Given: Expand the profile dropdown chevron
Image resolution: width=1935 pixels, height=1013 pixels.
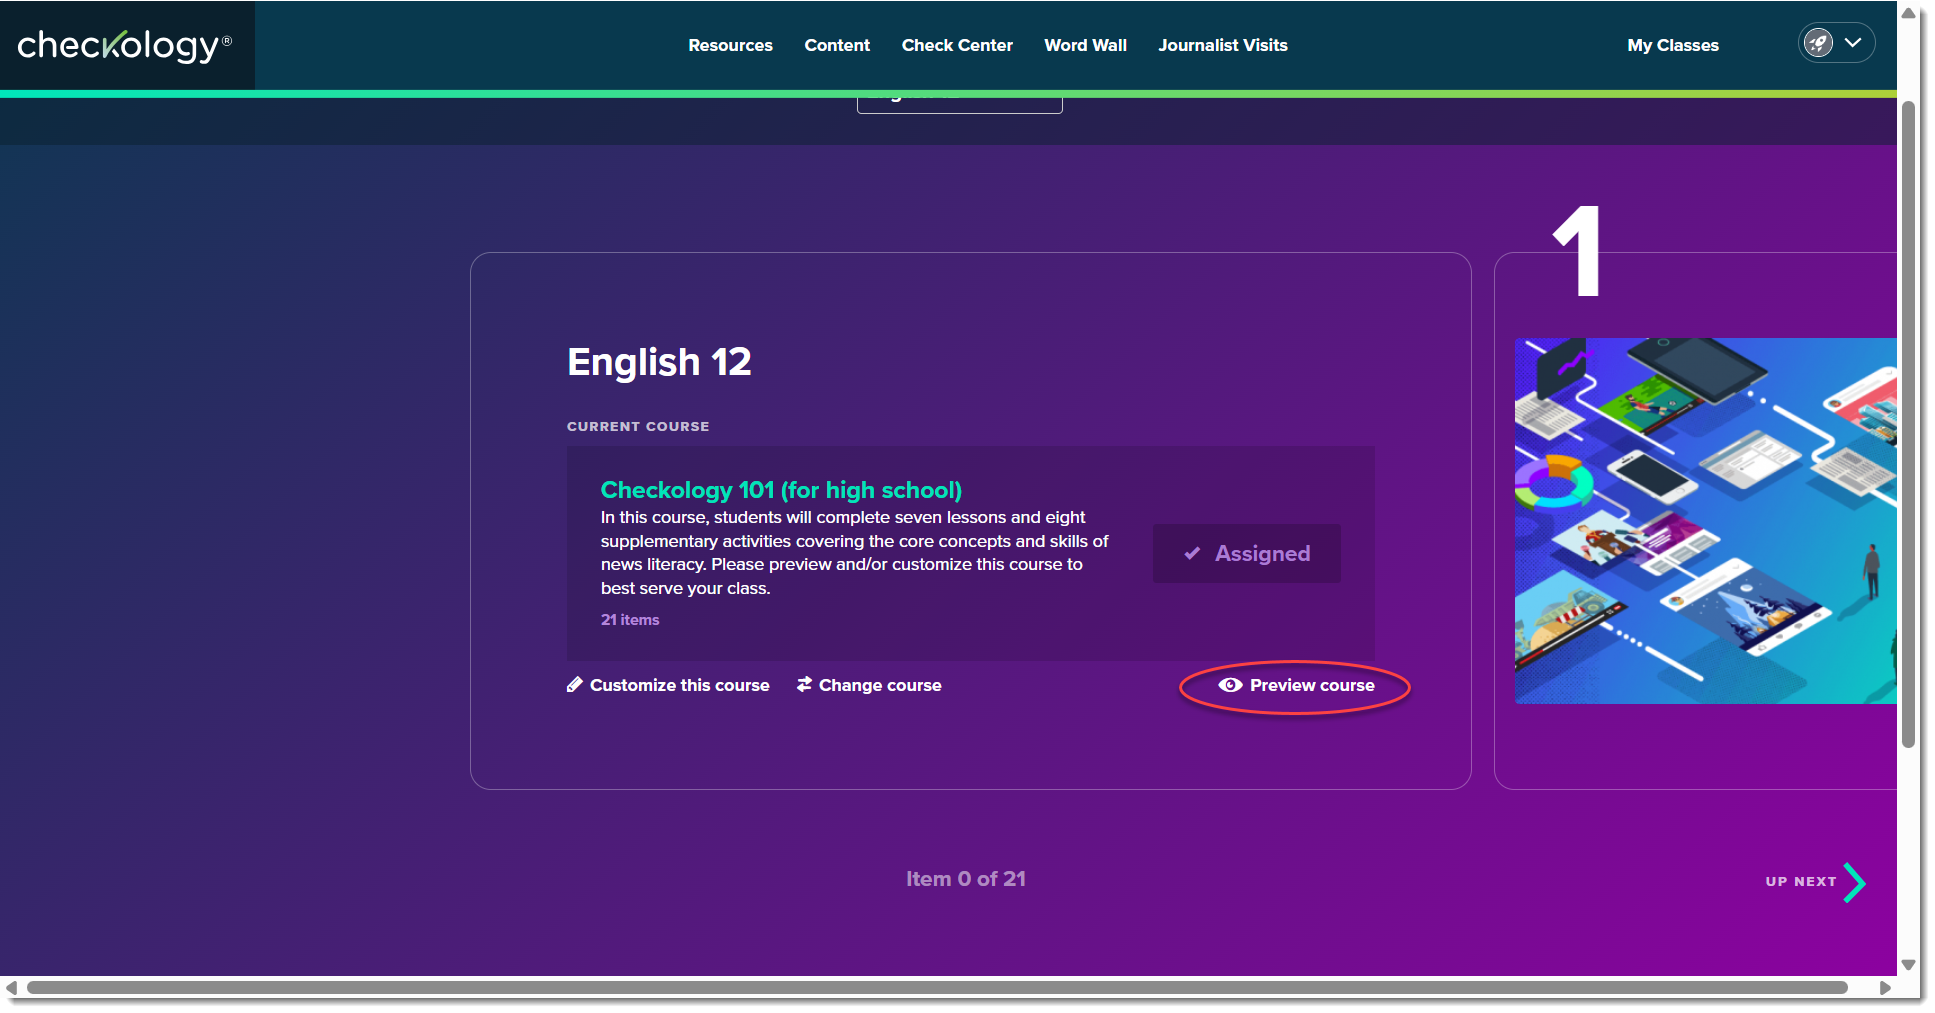Looking at the screenshot, I should (1853, 43).
